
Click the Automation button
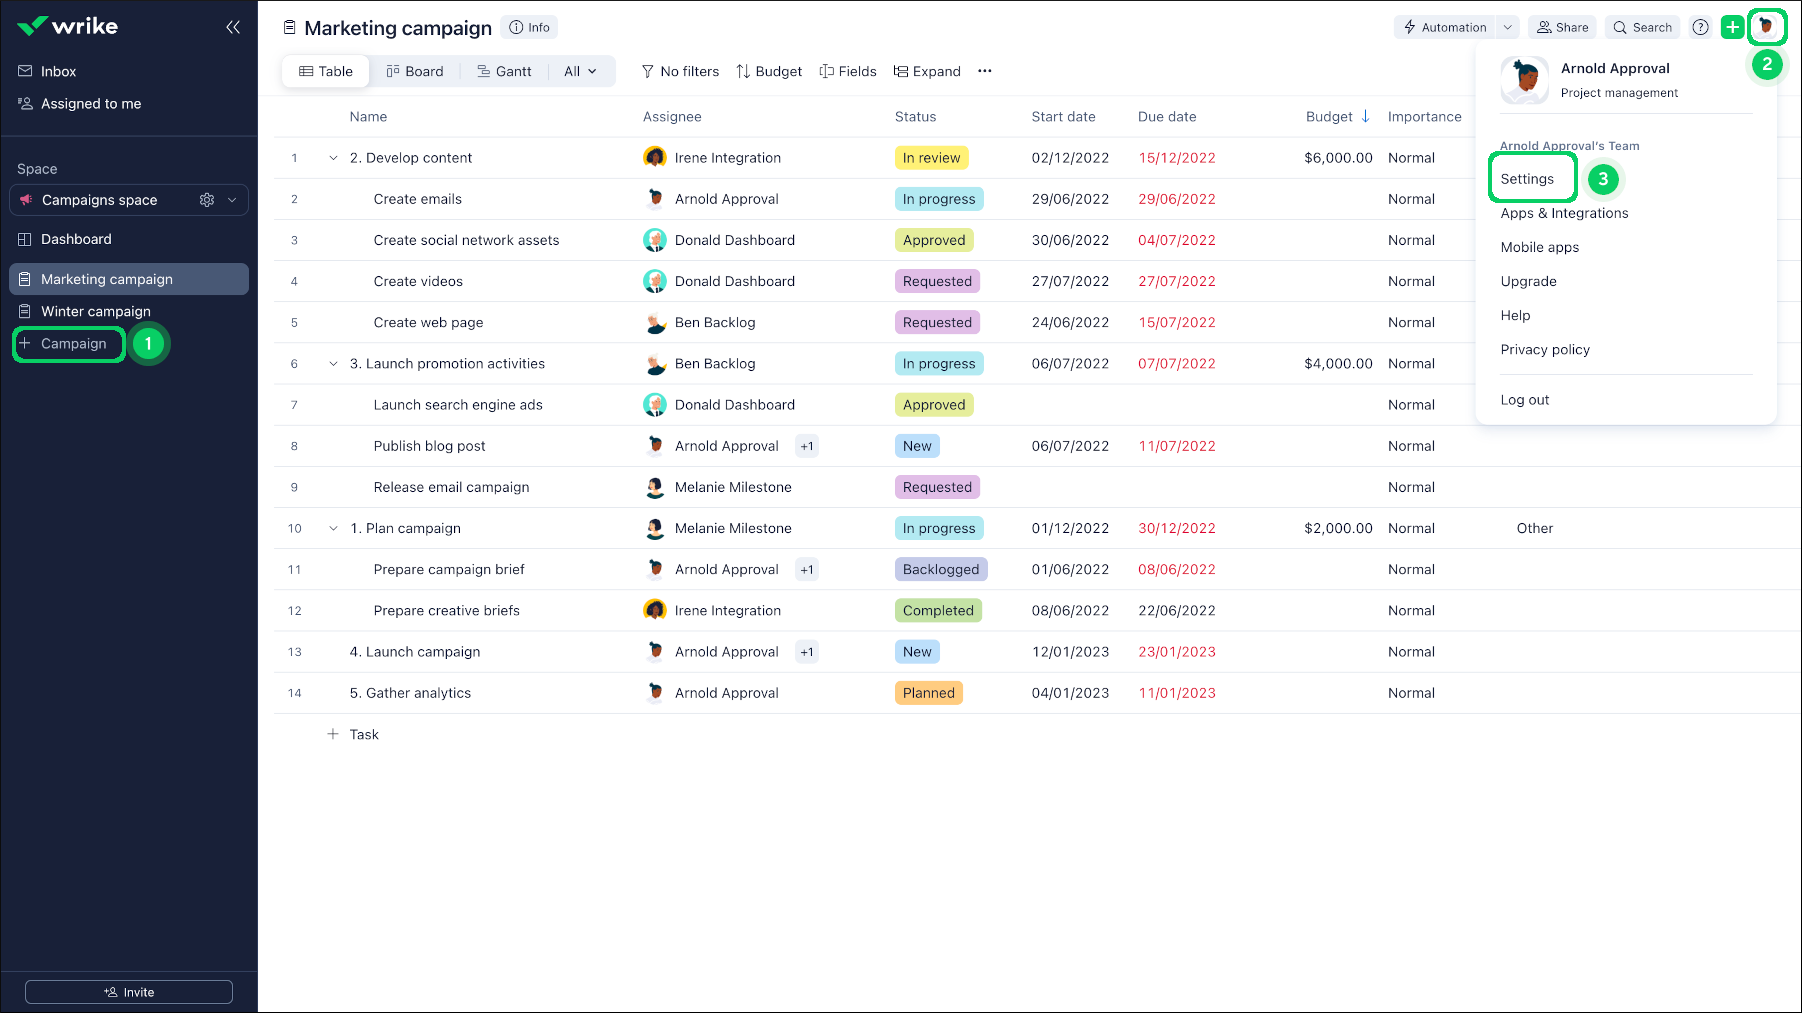pos(1445,27)
